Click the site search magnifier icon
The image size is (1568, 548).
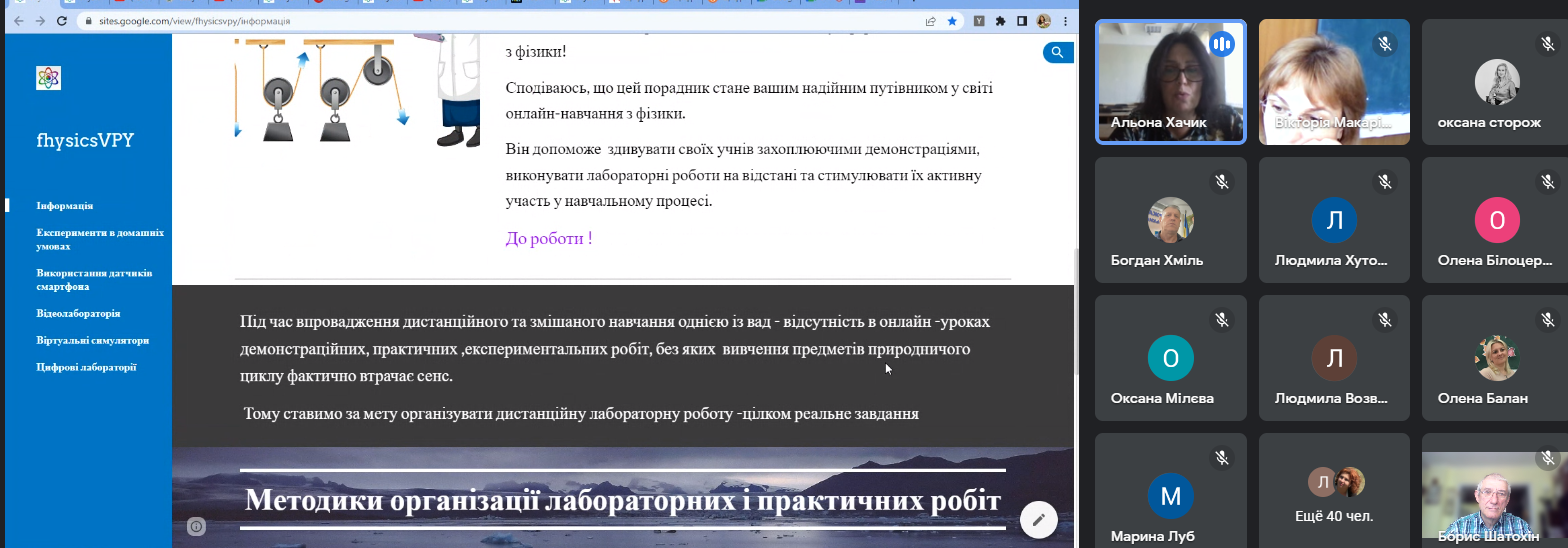pos(1058,52)
